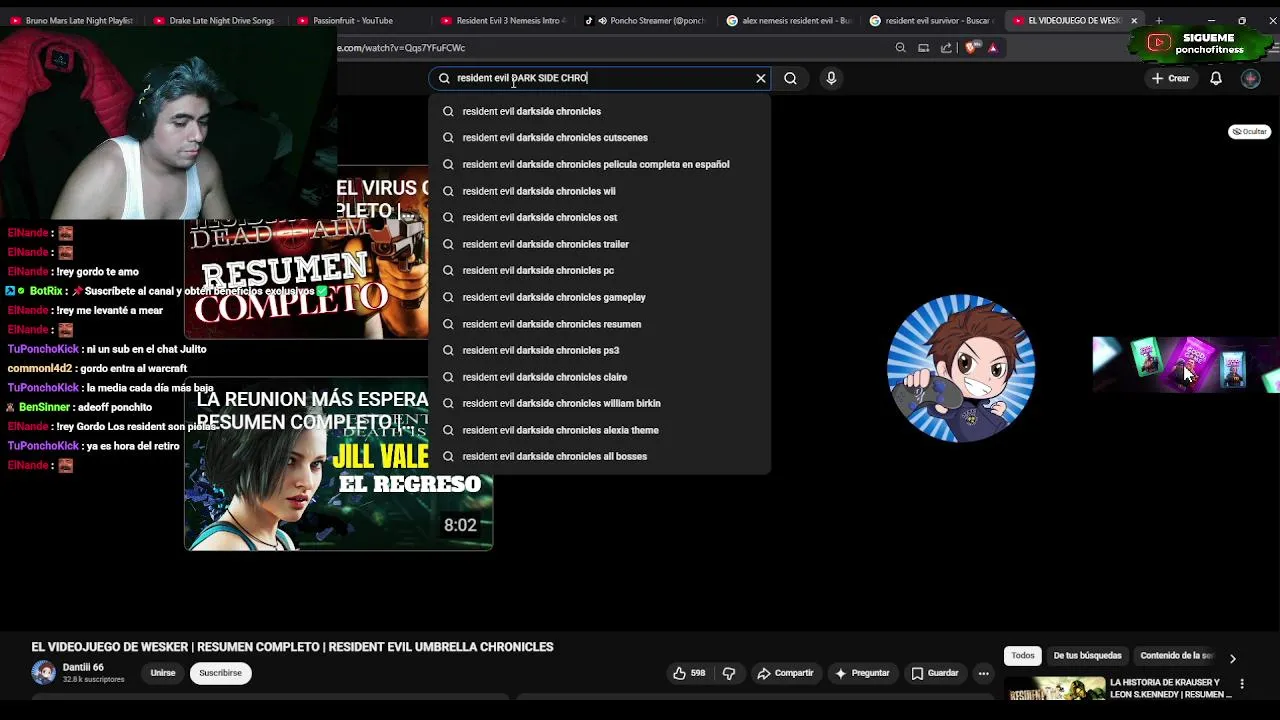1280x720 pixels.
Task: Switch to Bruno Mars Late Night Playlist tab
Action: point(71,20)
